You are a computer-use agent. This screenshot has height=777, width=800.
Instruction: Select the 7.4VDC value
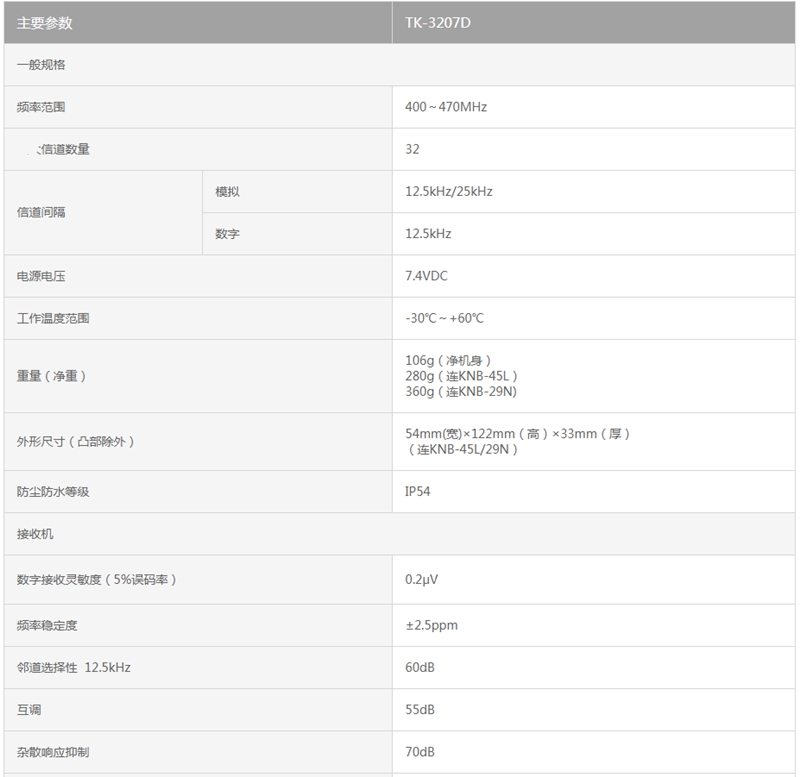pos(426,276)
